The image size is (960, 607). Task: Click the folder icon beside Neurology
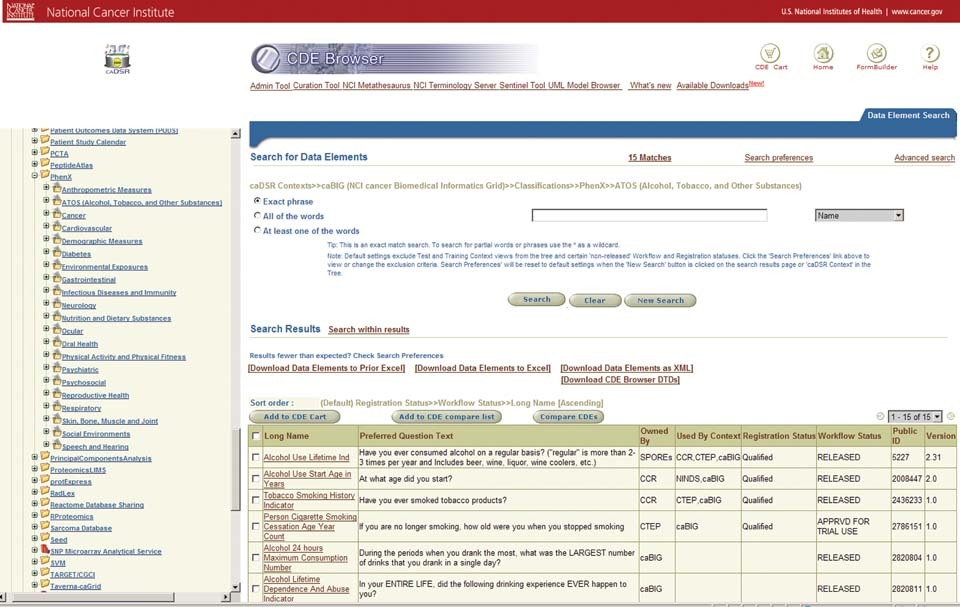click(56, 304)
